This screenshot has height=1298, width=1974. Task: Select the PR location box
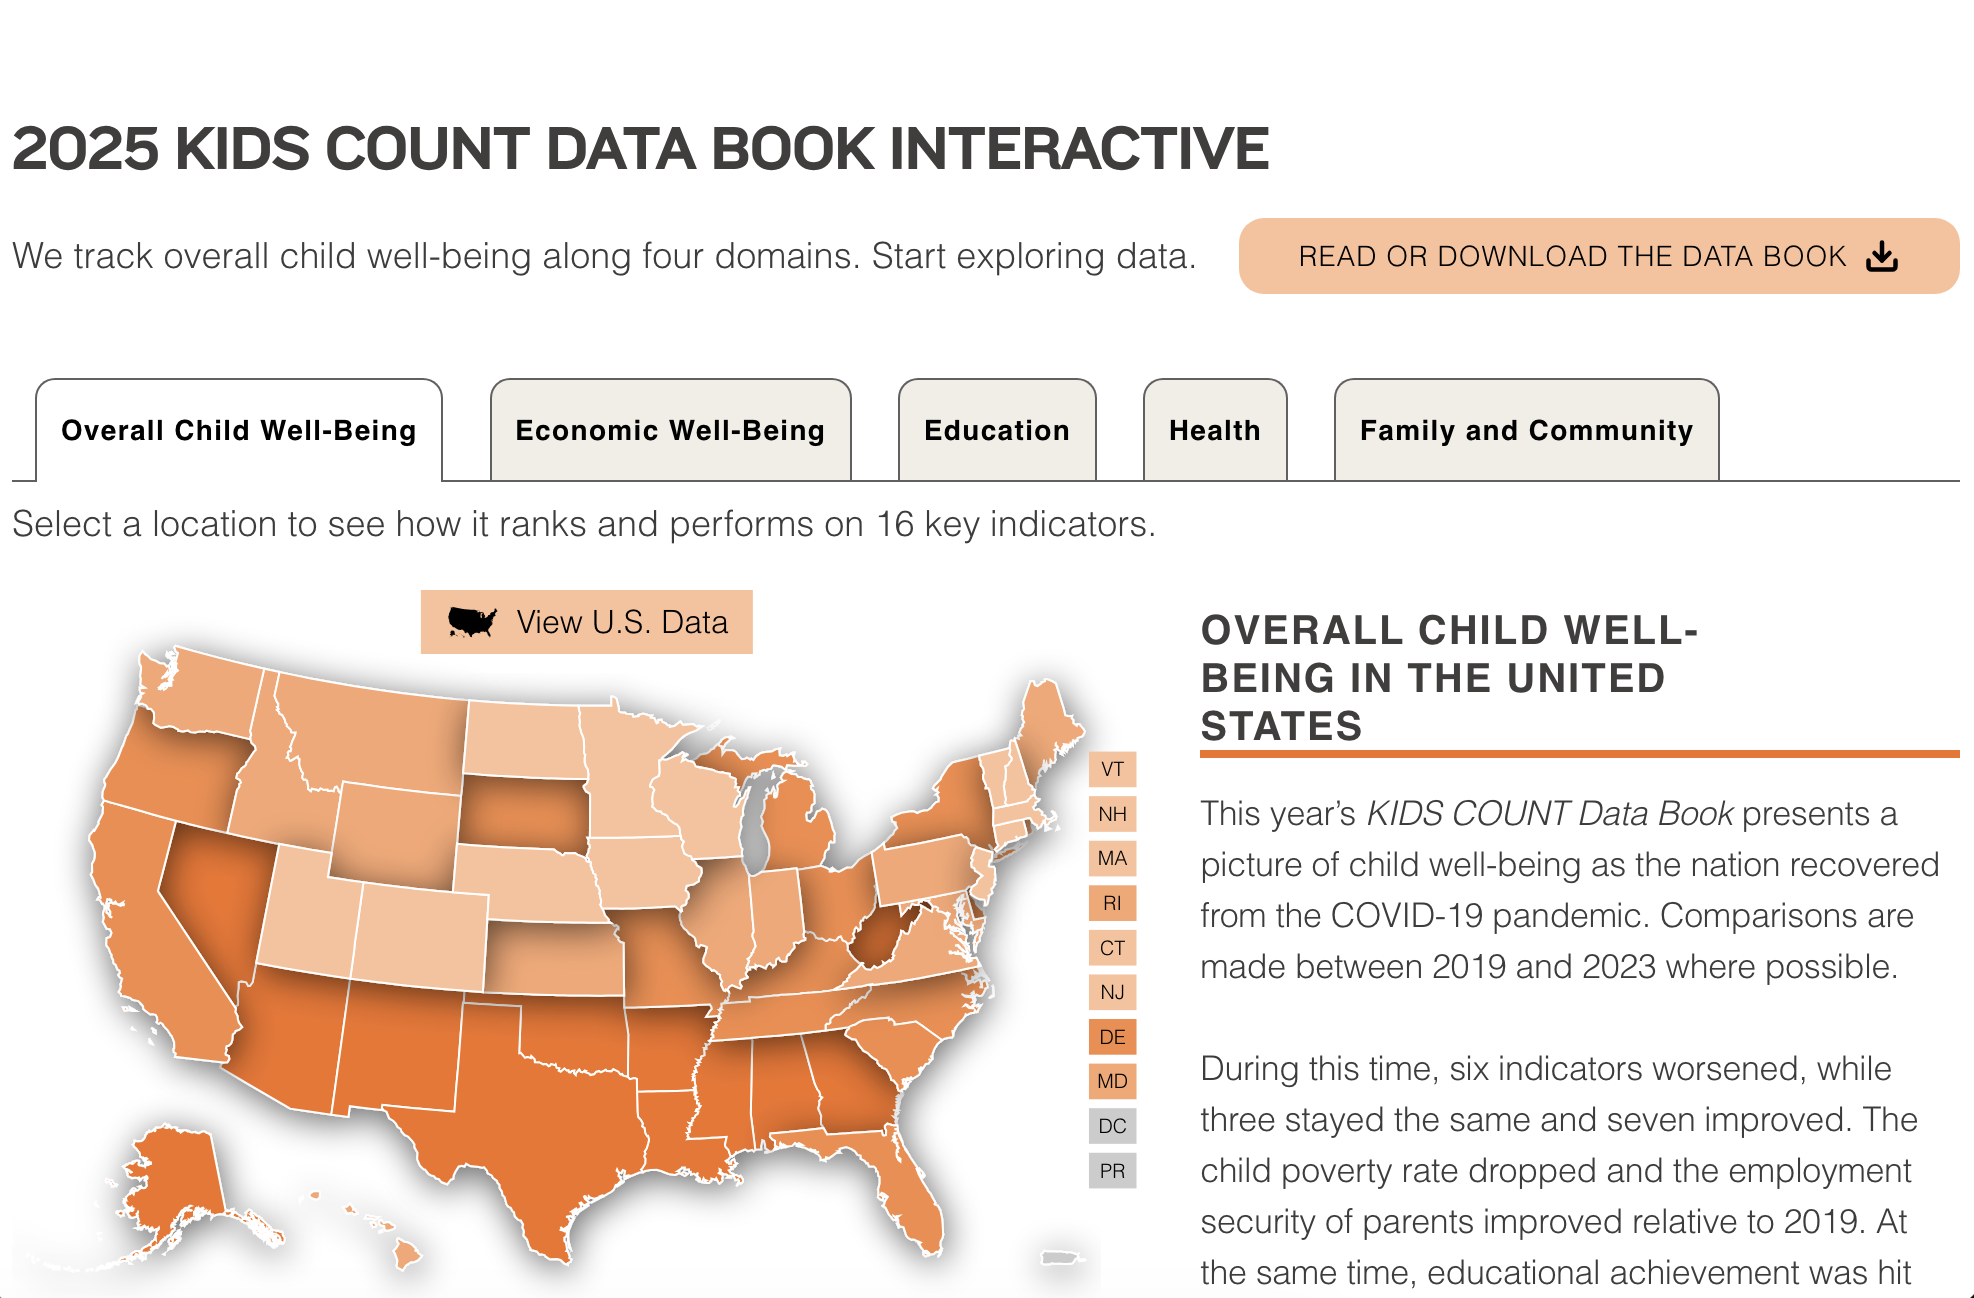click(x=1112, y=1171)
